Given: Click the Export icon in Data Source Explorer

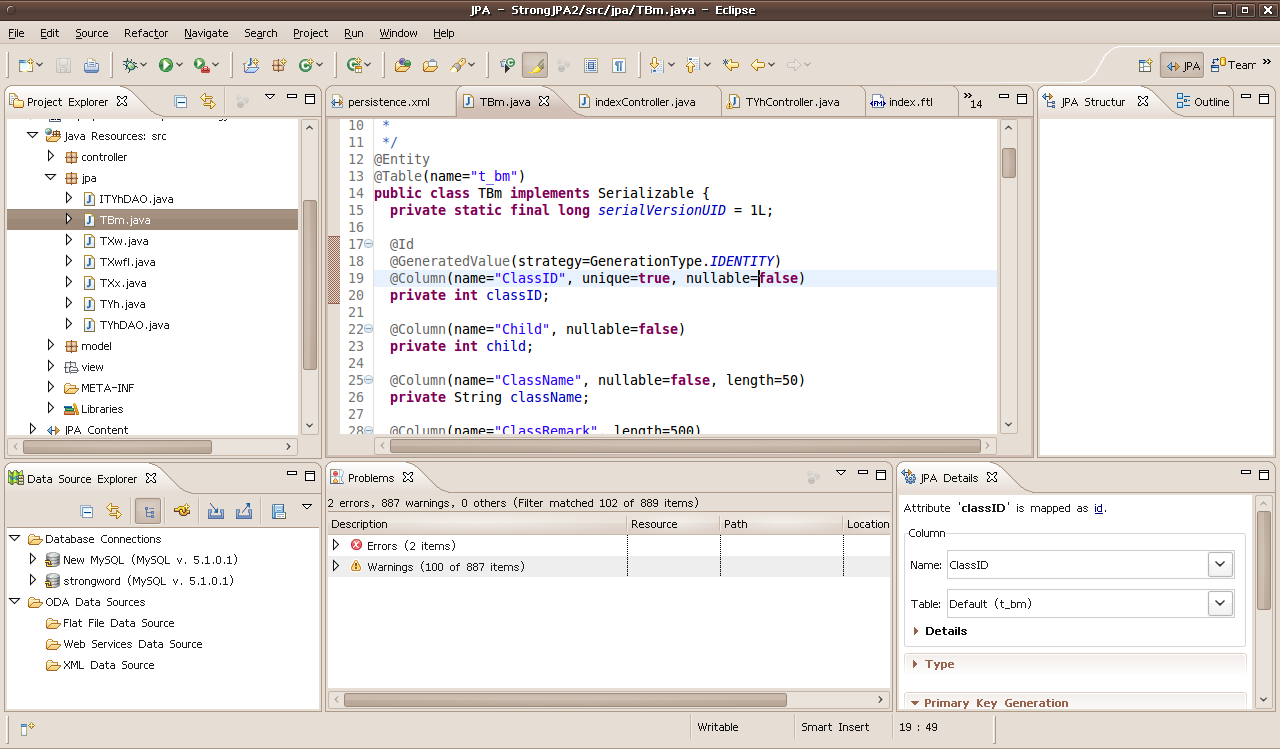Looking at the screenshot, I should click(x=243, y=511).
